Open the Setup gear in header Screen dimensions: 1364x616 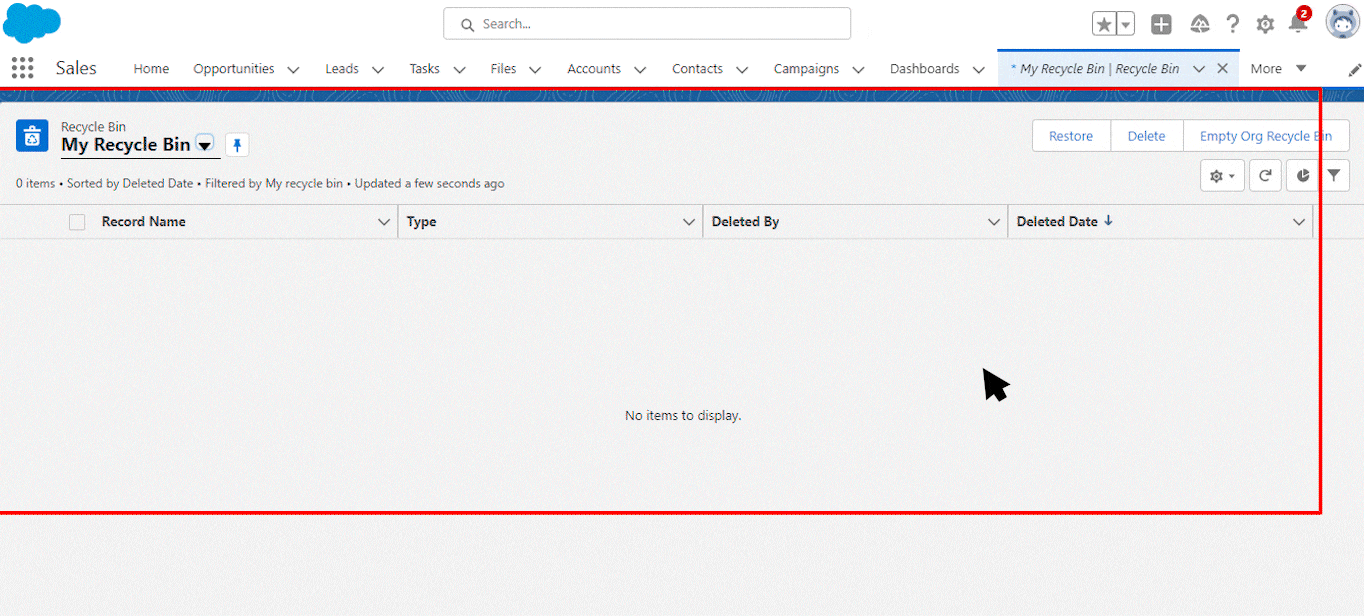tap(1266, 24)
